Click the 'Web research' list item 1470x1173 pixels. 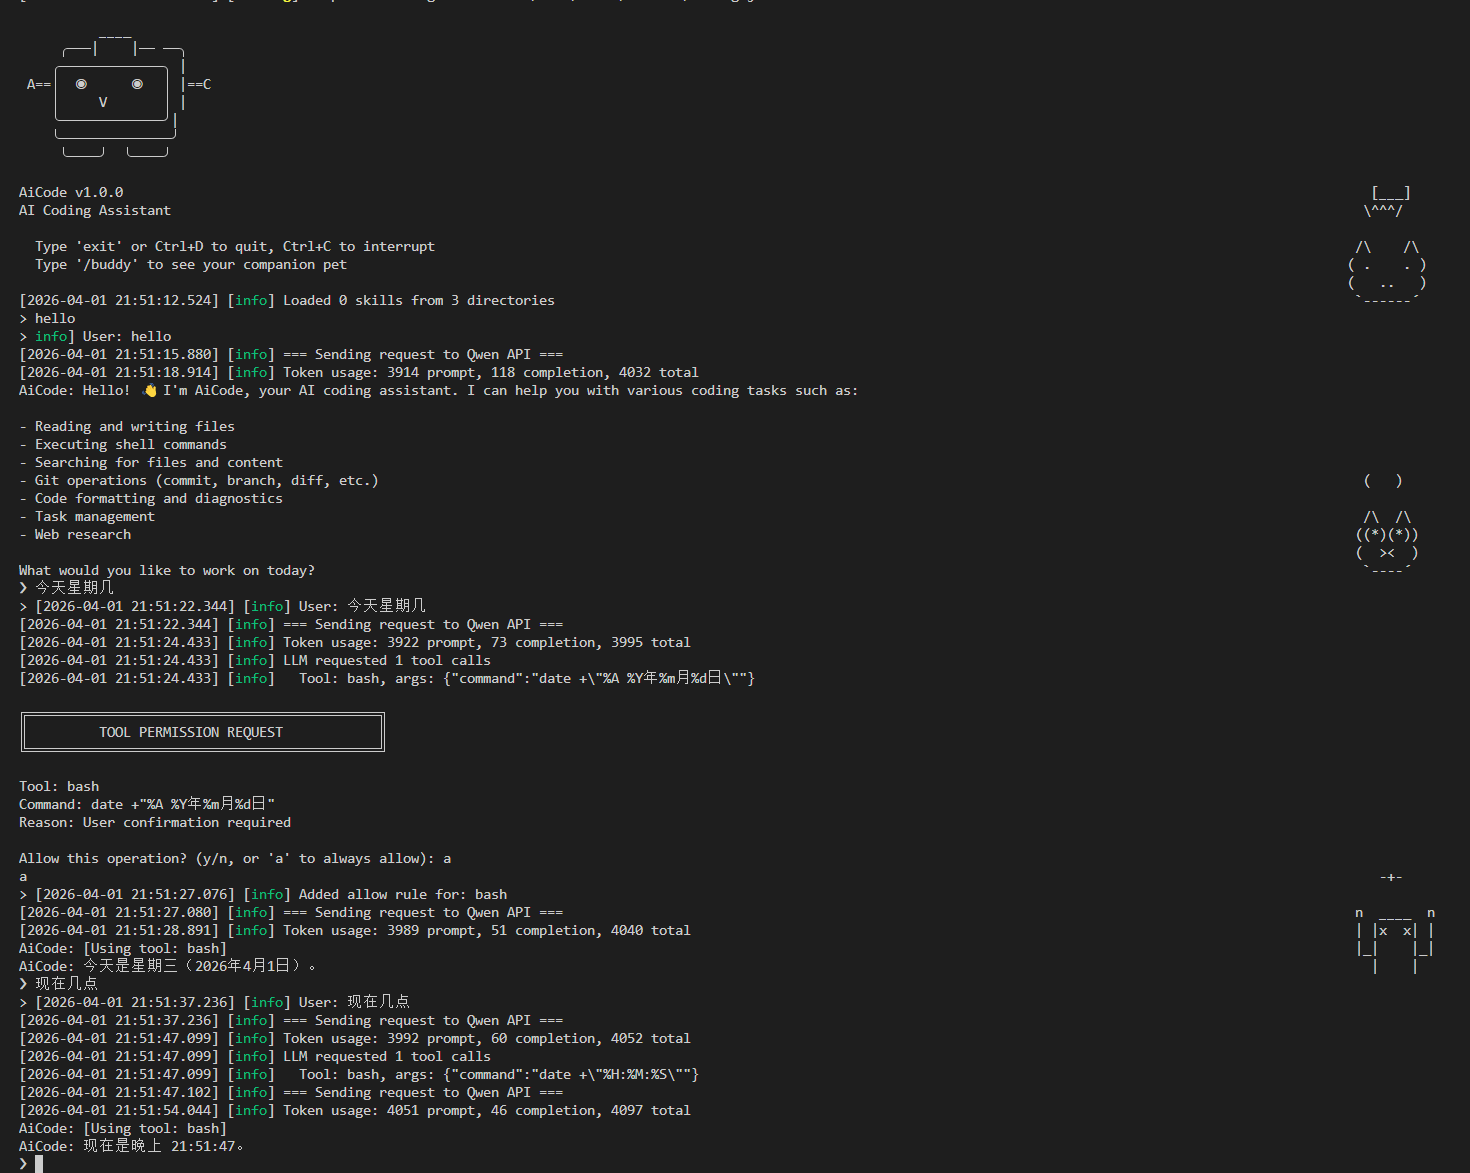coord(75,534)
